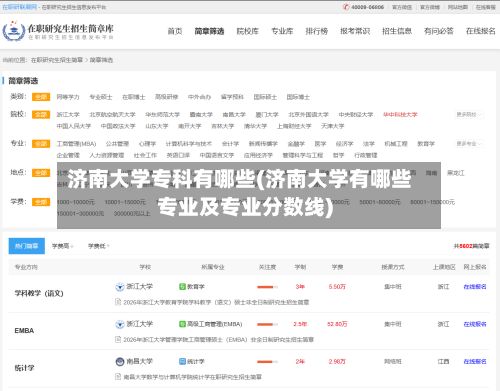Click the 浙江大学 logo in 学科教学 row
Viewport: 500px width, 391px height.
click(119, 287)
